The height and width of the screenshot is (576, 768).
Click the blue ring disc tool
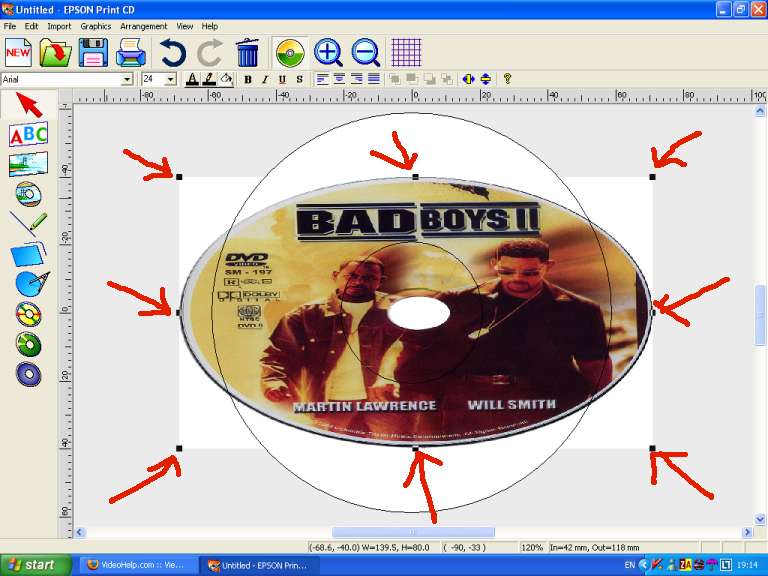click(x=28, y=375)
